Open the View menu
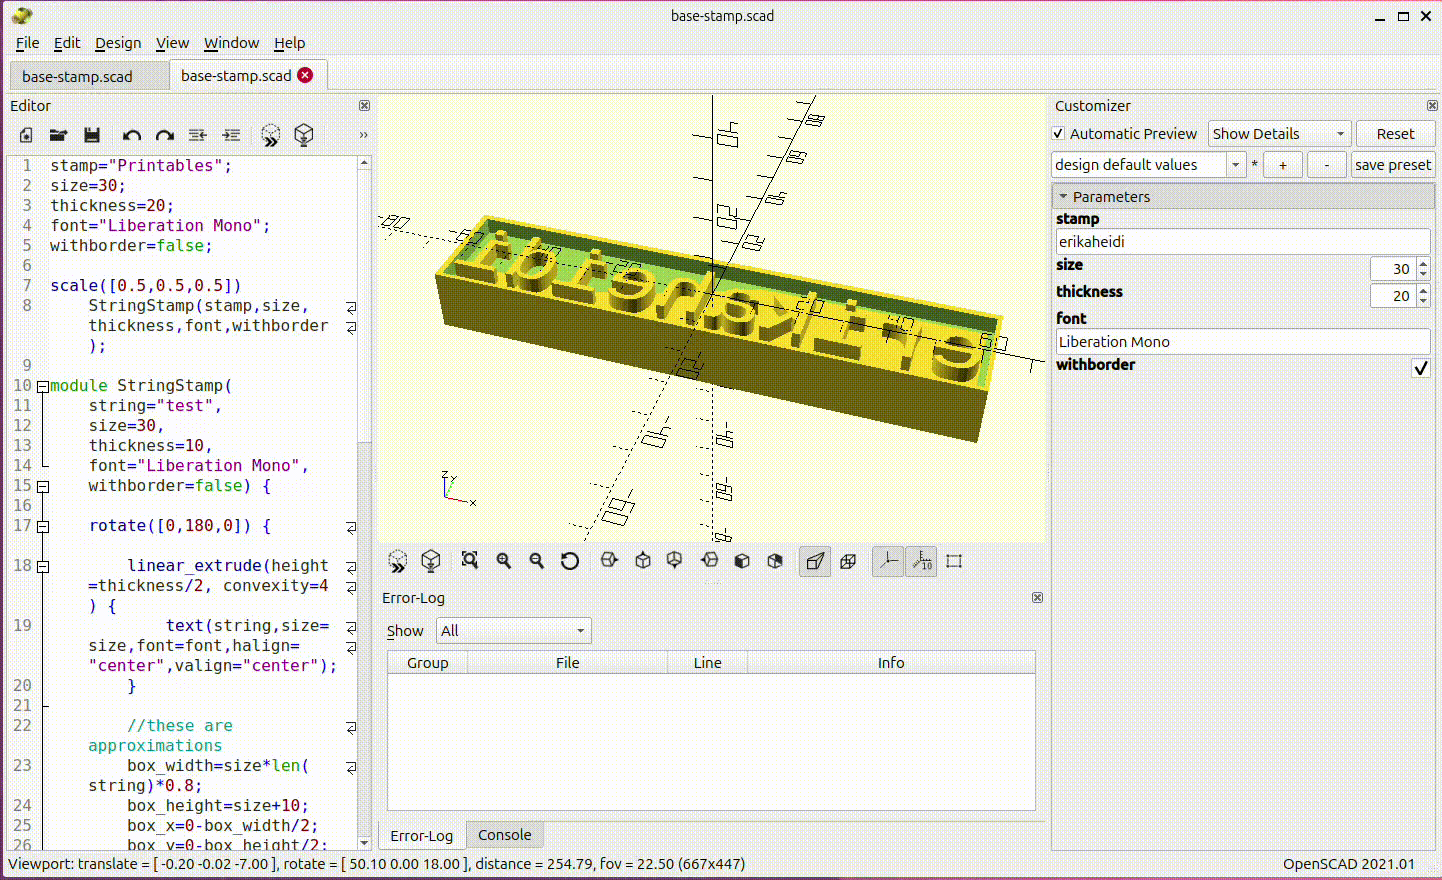The width and height of the screenshot is (1442, 880). 172,43
